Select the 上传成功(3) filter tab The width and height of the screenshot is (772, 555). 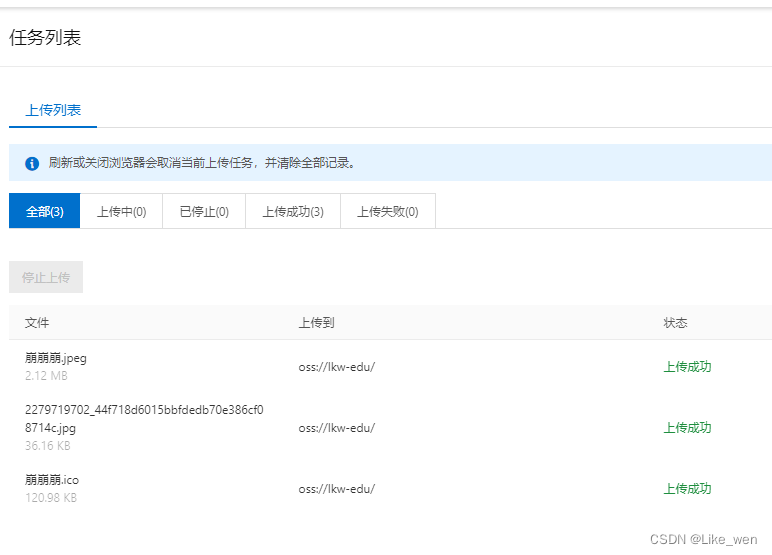coord(293,211)
